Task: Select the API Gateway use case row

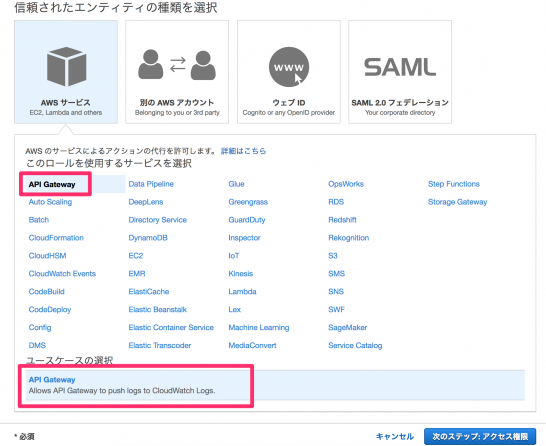Action: coord(275,385)
